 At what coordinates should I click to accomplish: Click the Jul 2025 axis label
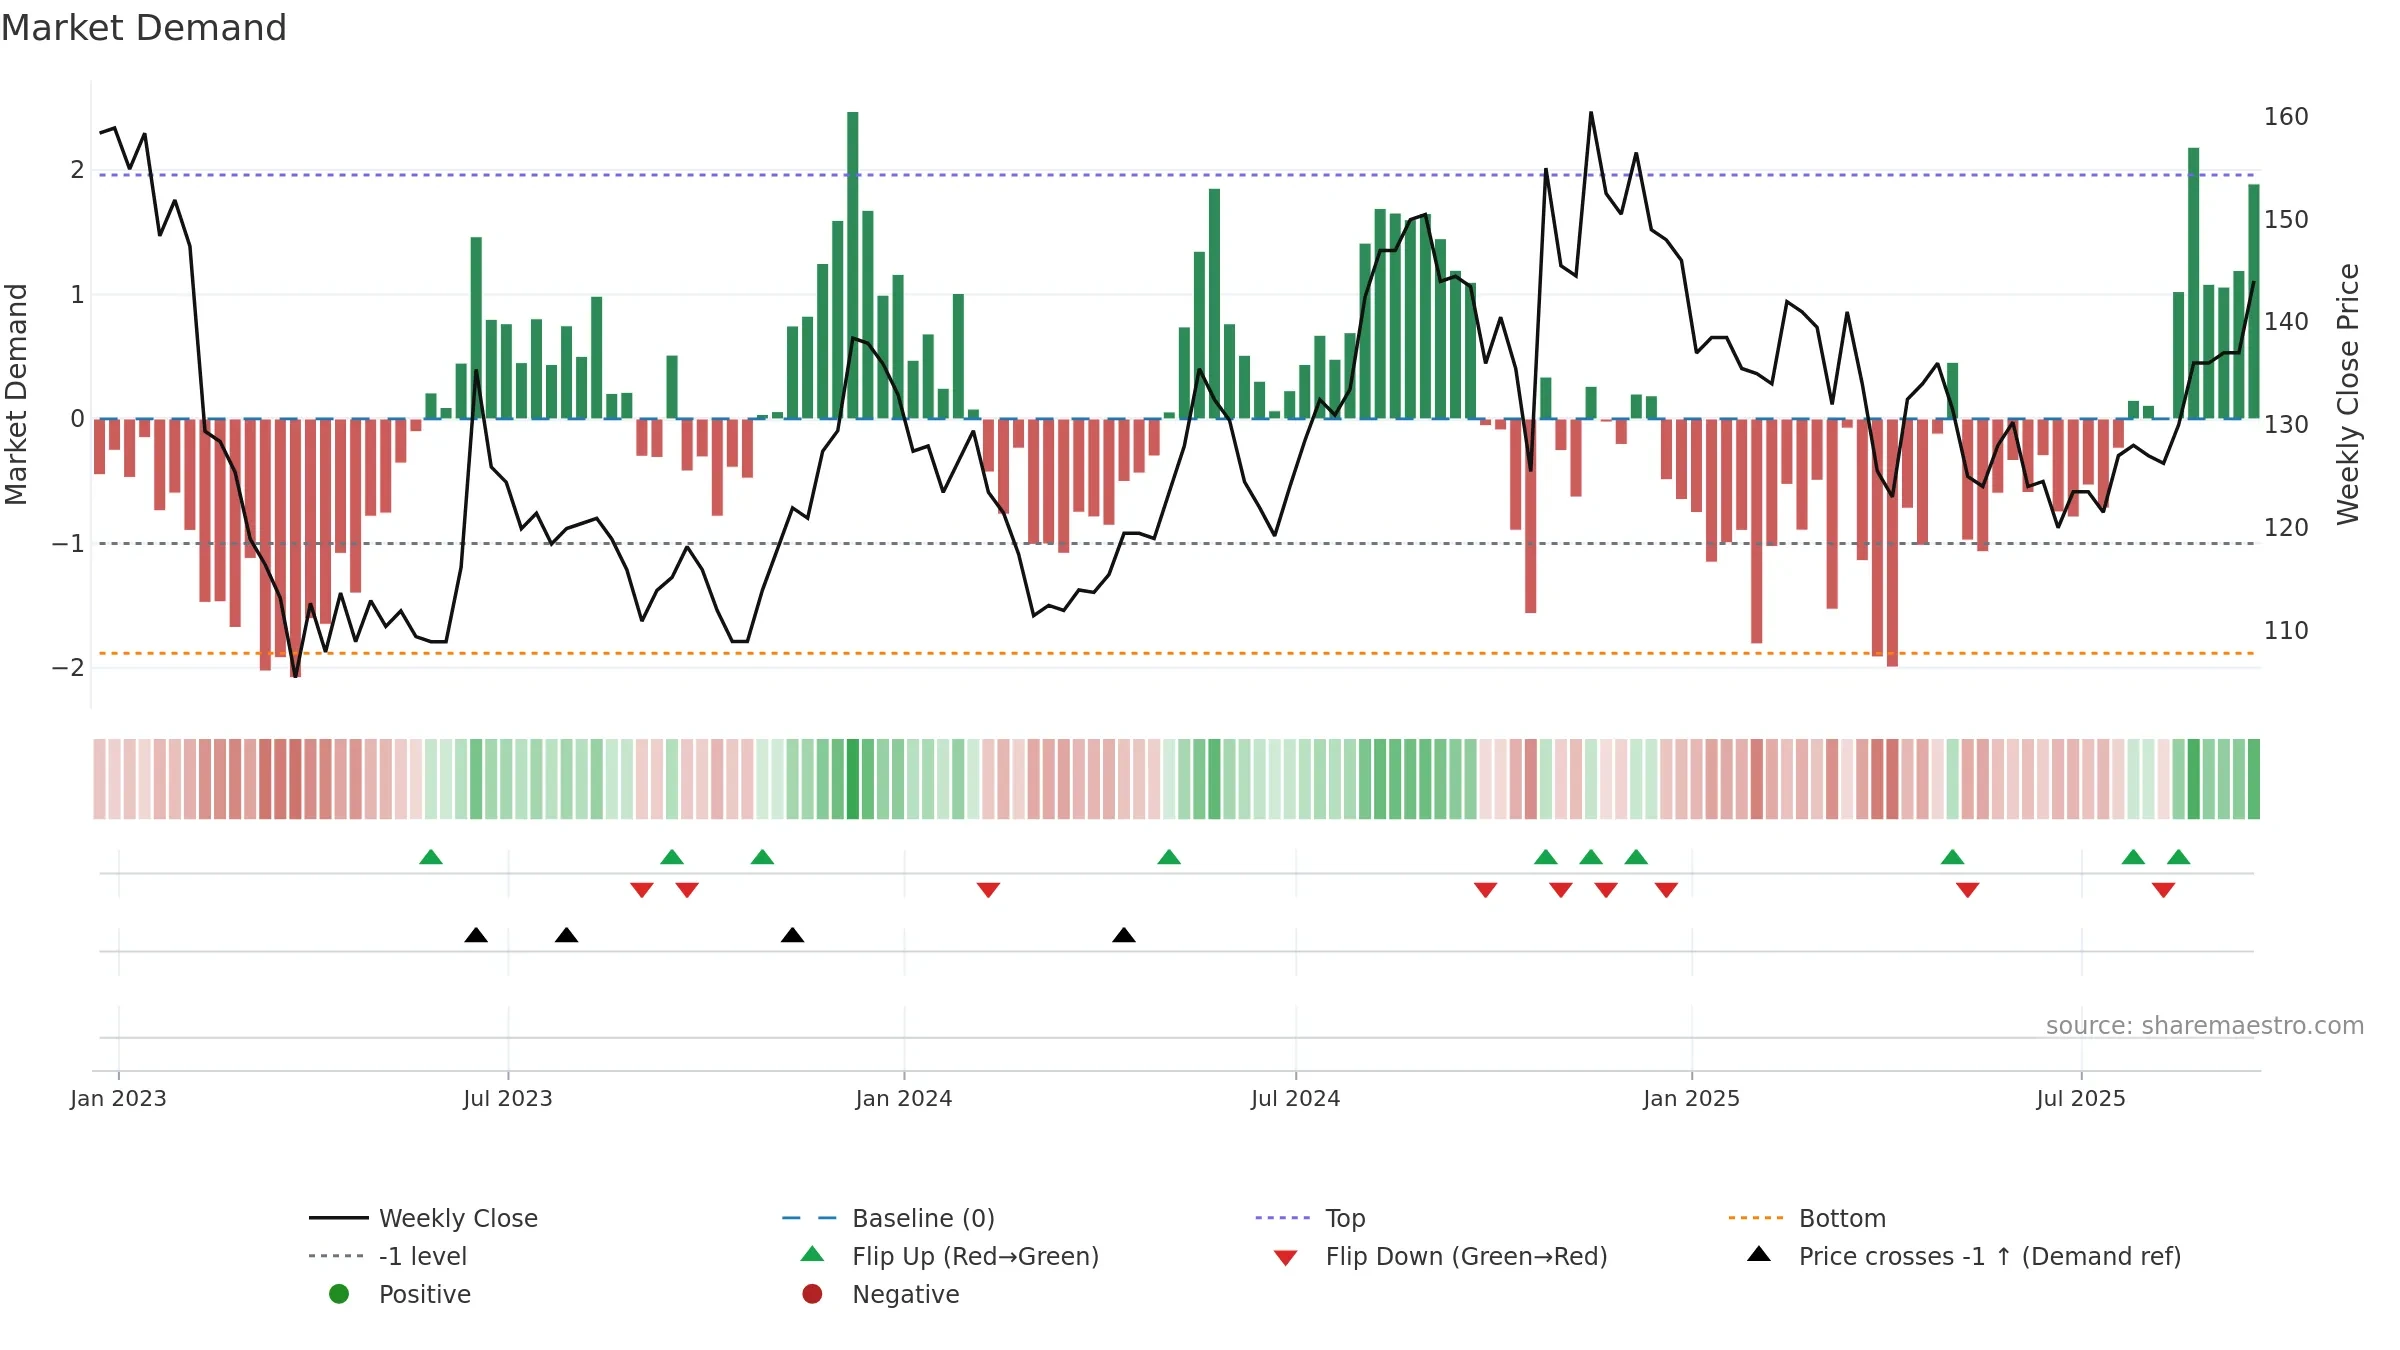pyautogui.click(x=2081, y=1098)
